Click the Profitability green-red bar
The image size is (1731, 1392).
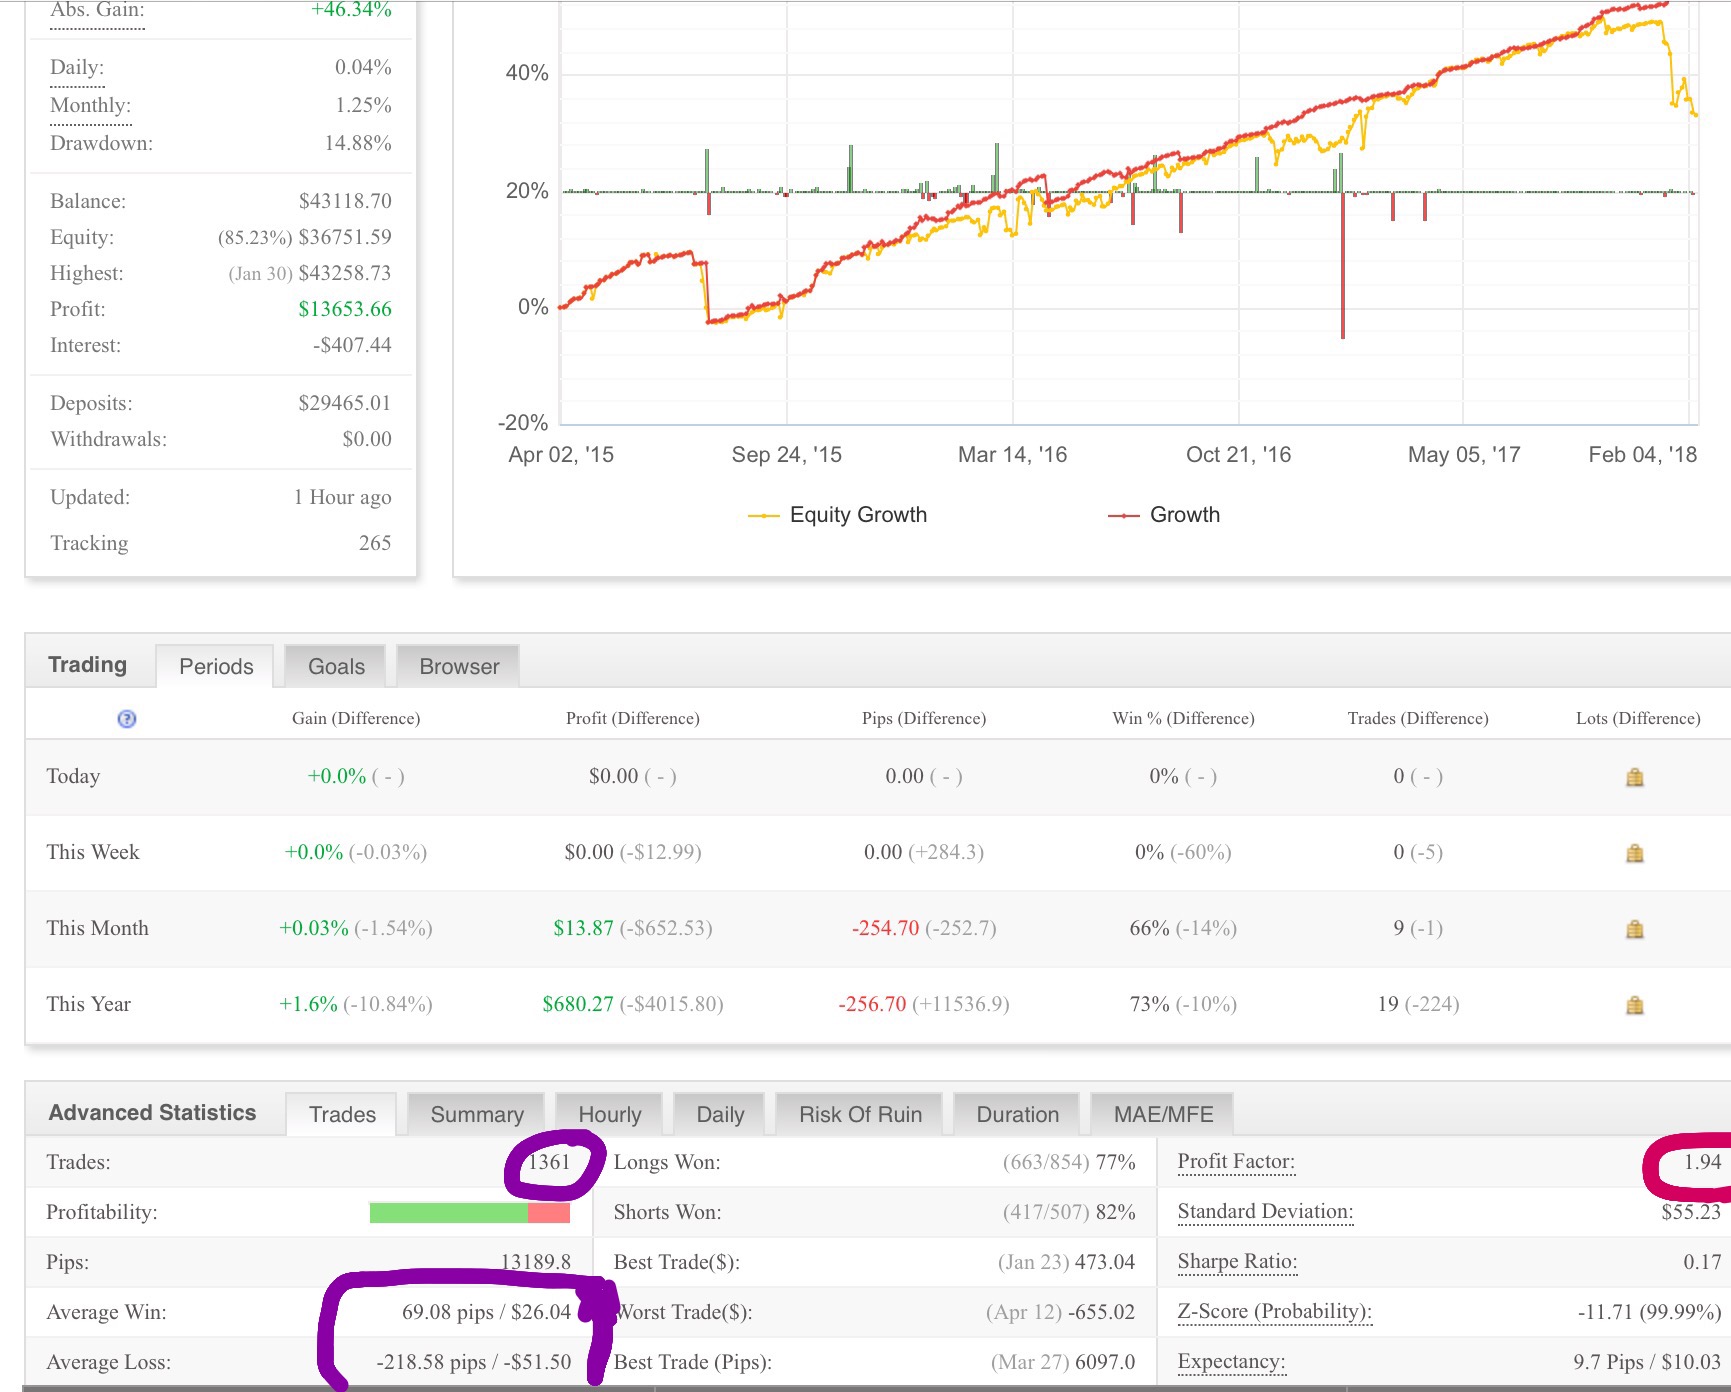pos(469,1212)
